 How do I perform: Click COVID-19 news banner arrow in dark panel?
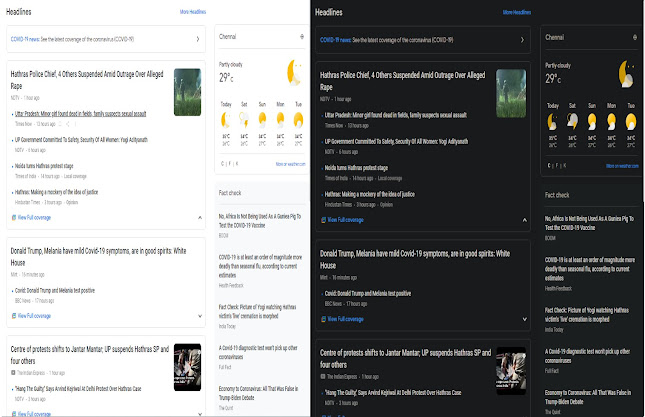pyautogui.click(x=522, y=40)
